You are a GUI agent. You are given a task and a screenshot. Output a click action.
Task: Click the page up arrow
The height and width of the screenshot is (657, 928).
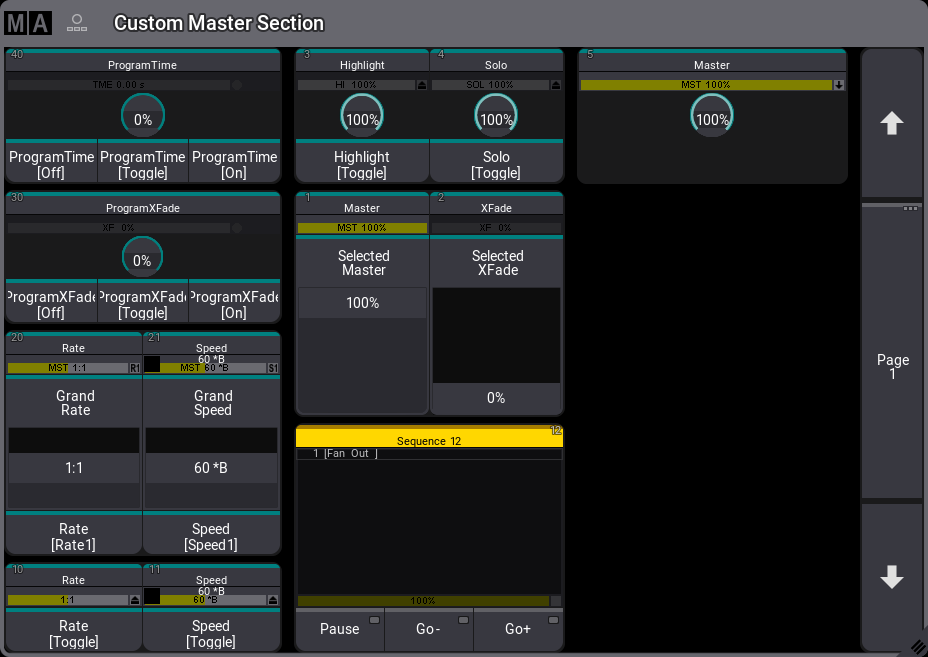(891, 122)
